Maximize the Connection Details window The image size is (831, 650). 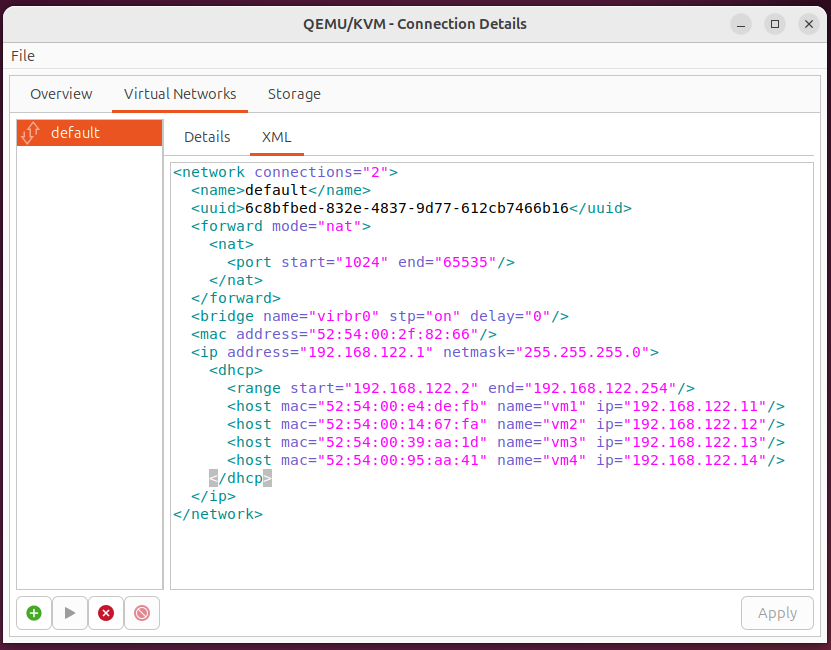tap(775, 24)
